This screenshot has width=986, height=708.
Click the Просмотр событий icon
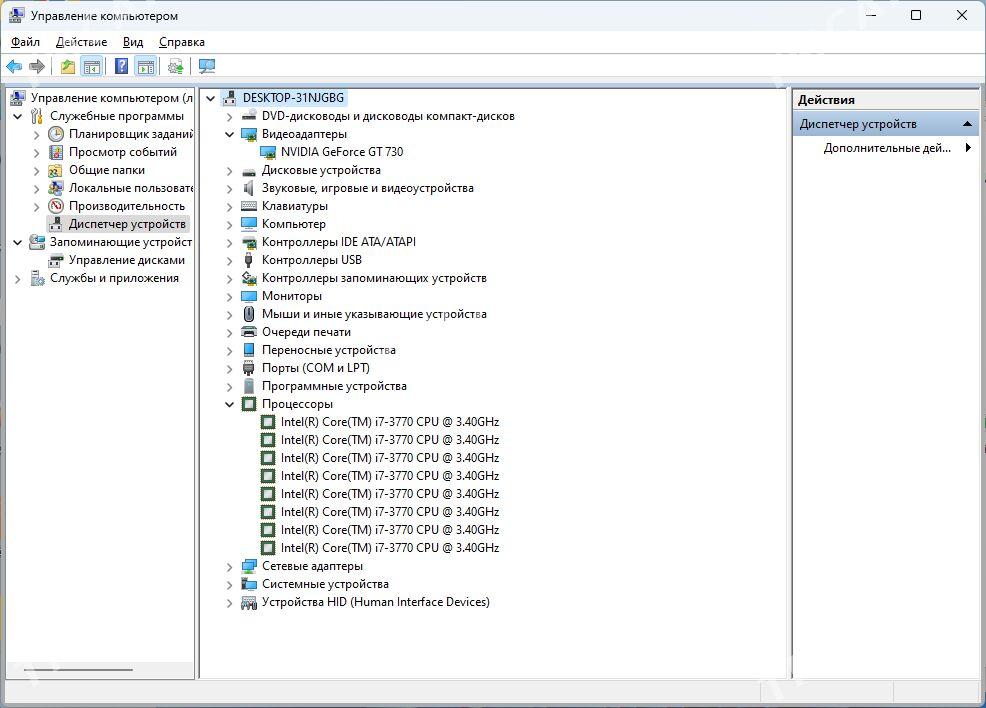(x=56, y=152)
